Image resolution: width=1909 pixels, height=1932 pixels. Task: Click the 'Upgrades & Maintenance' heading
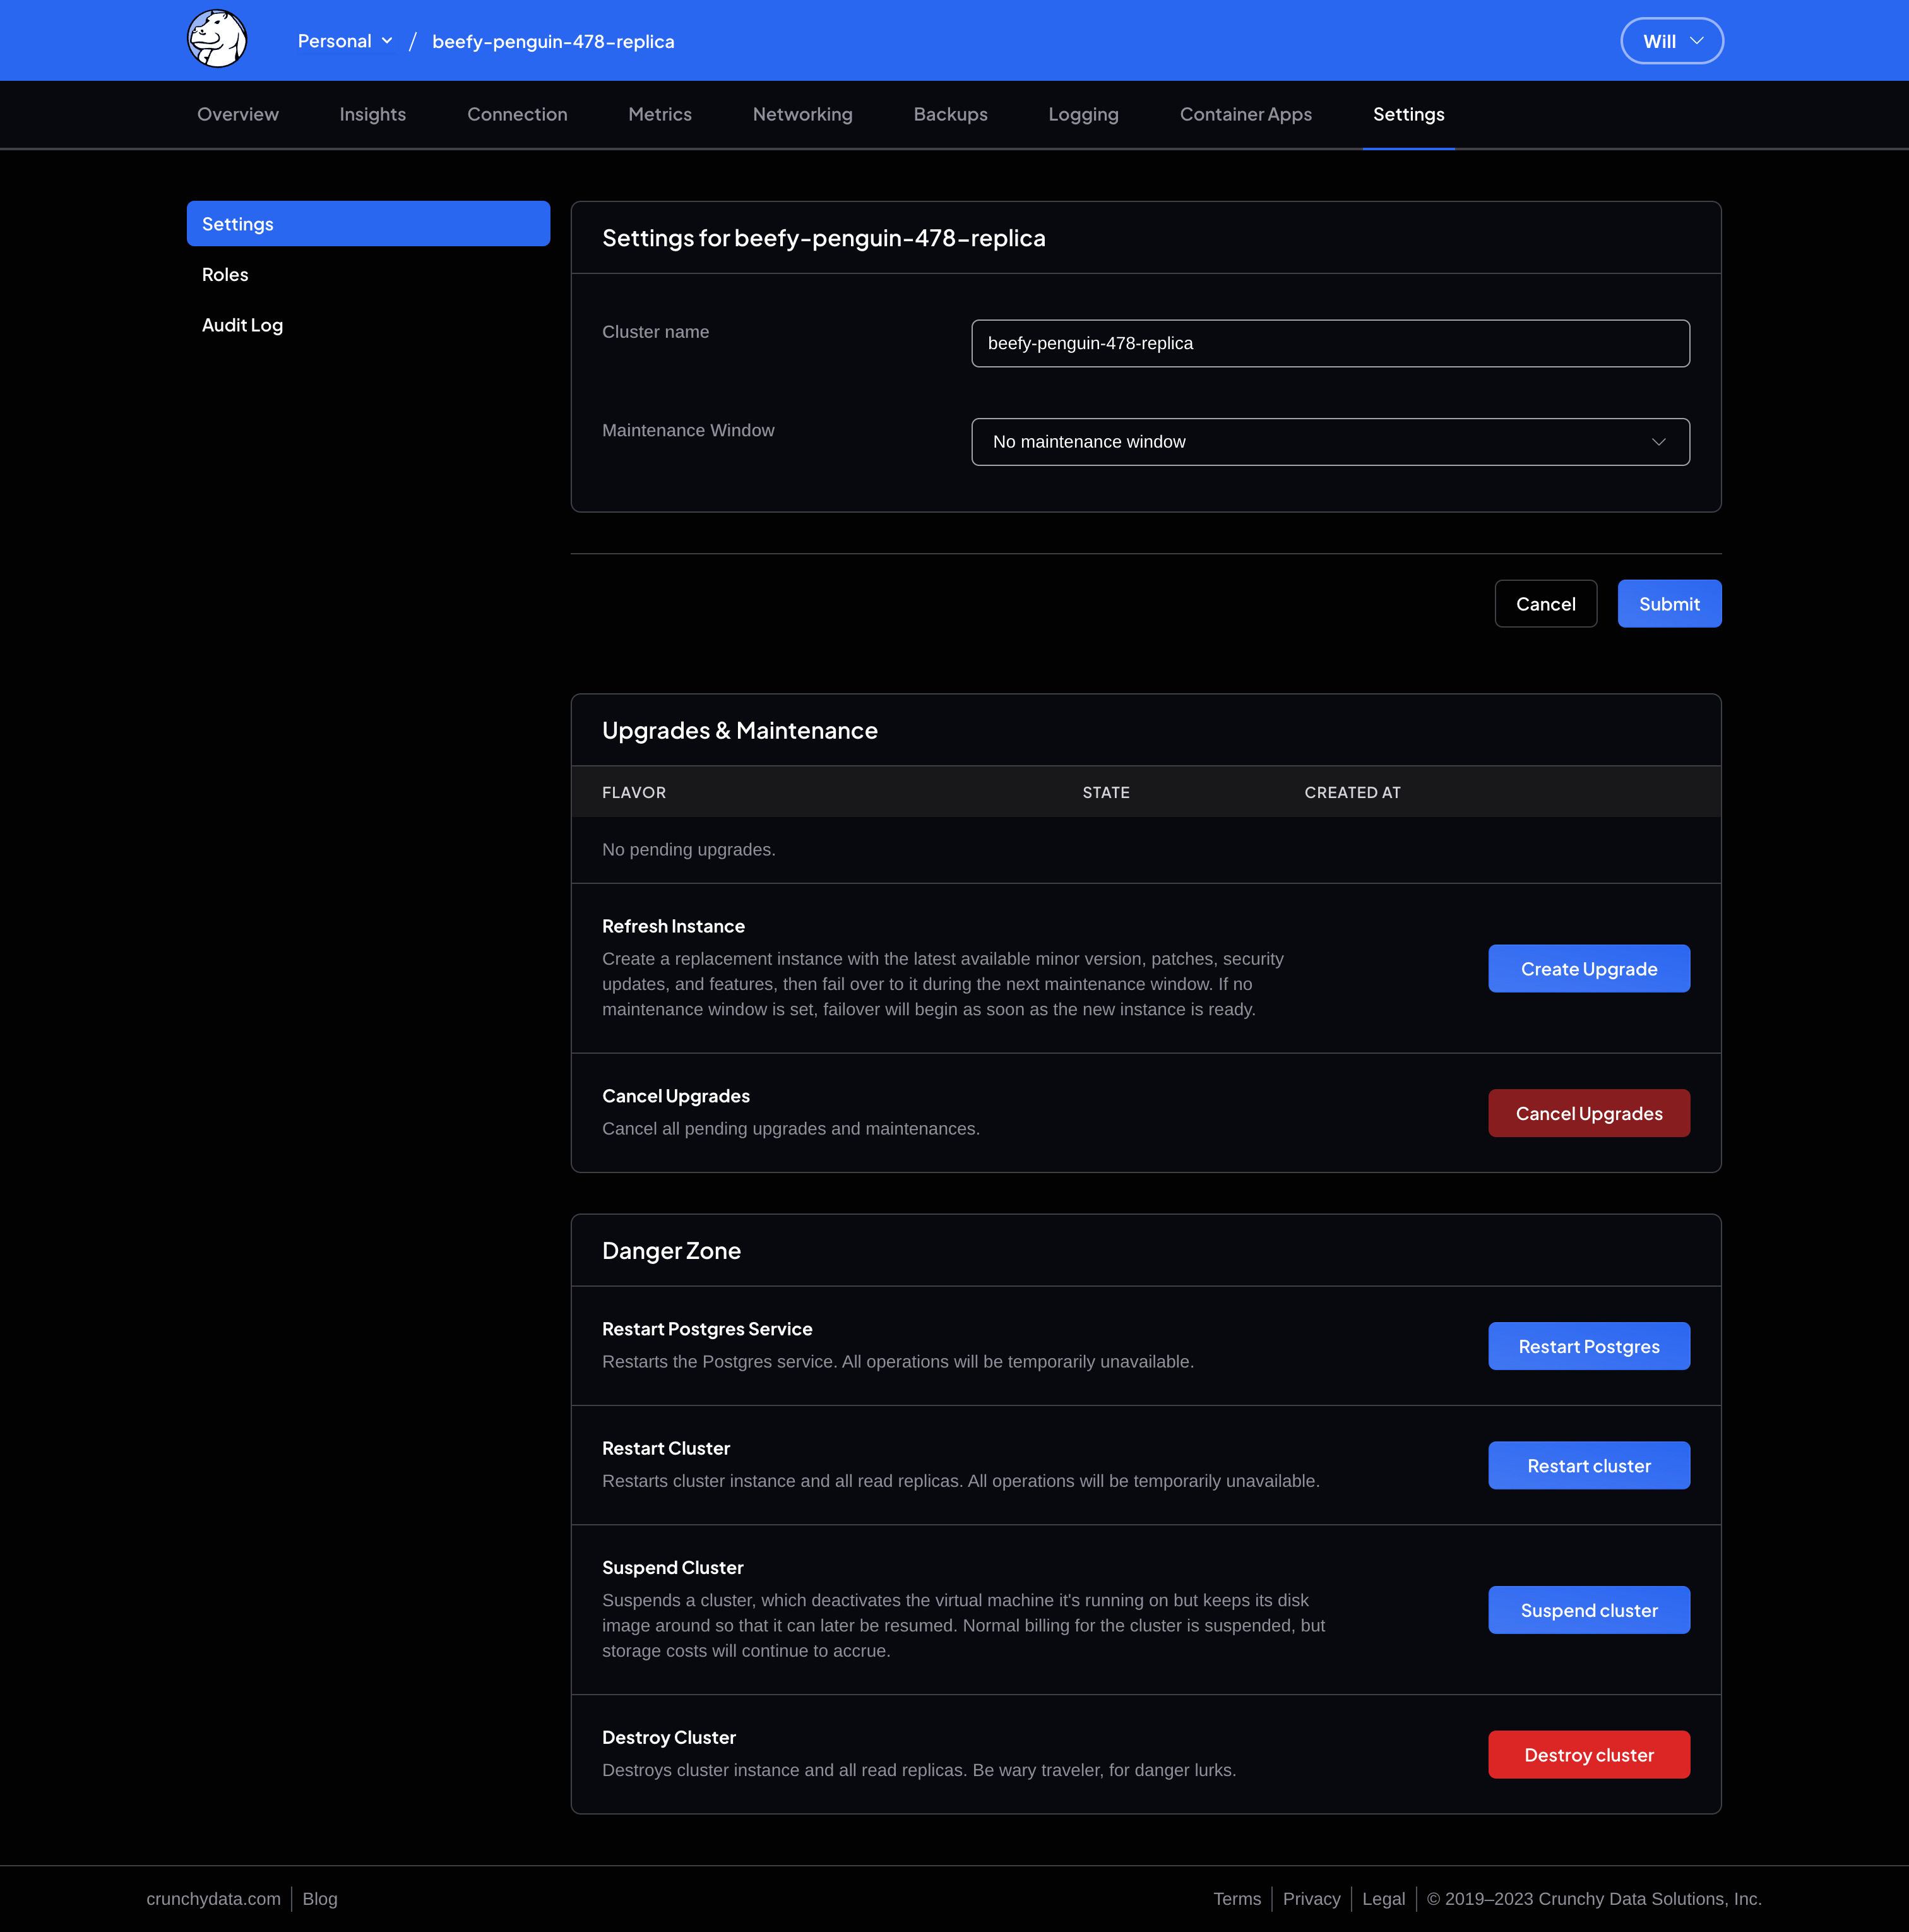(x=740, y=731)
